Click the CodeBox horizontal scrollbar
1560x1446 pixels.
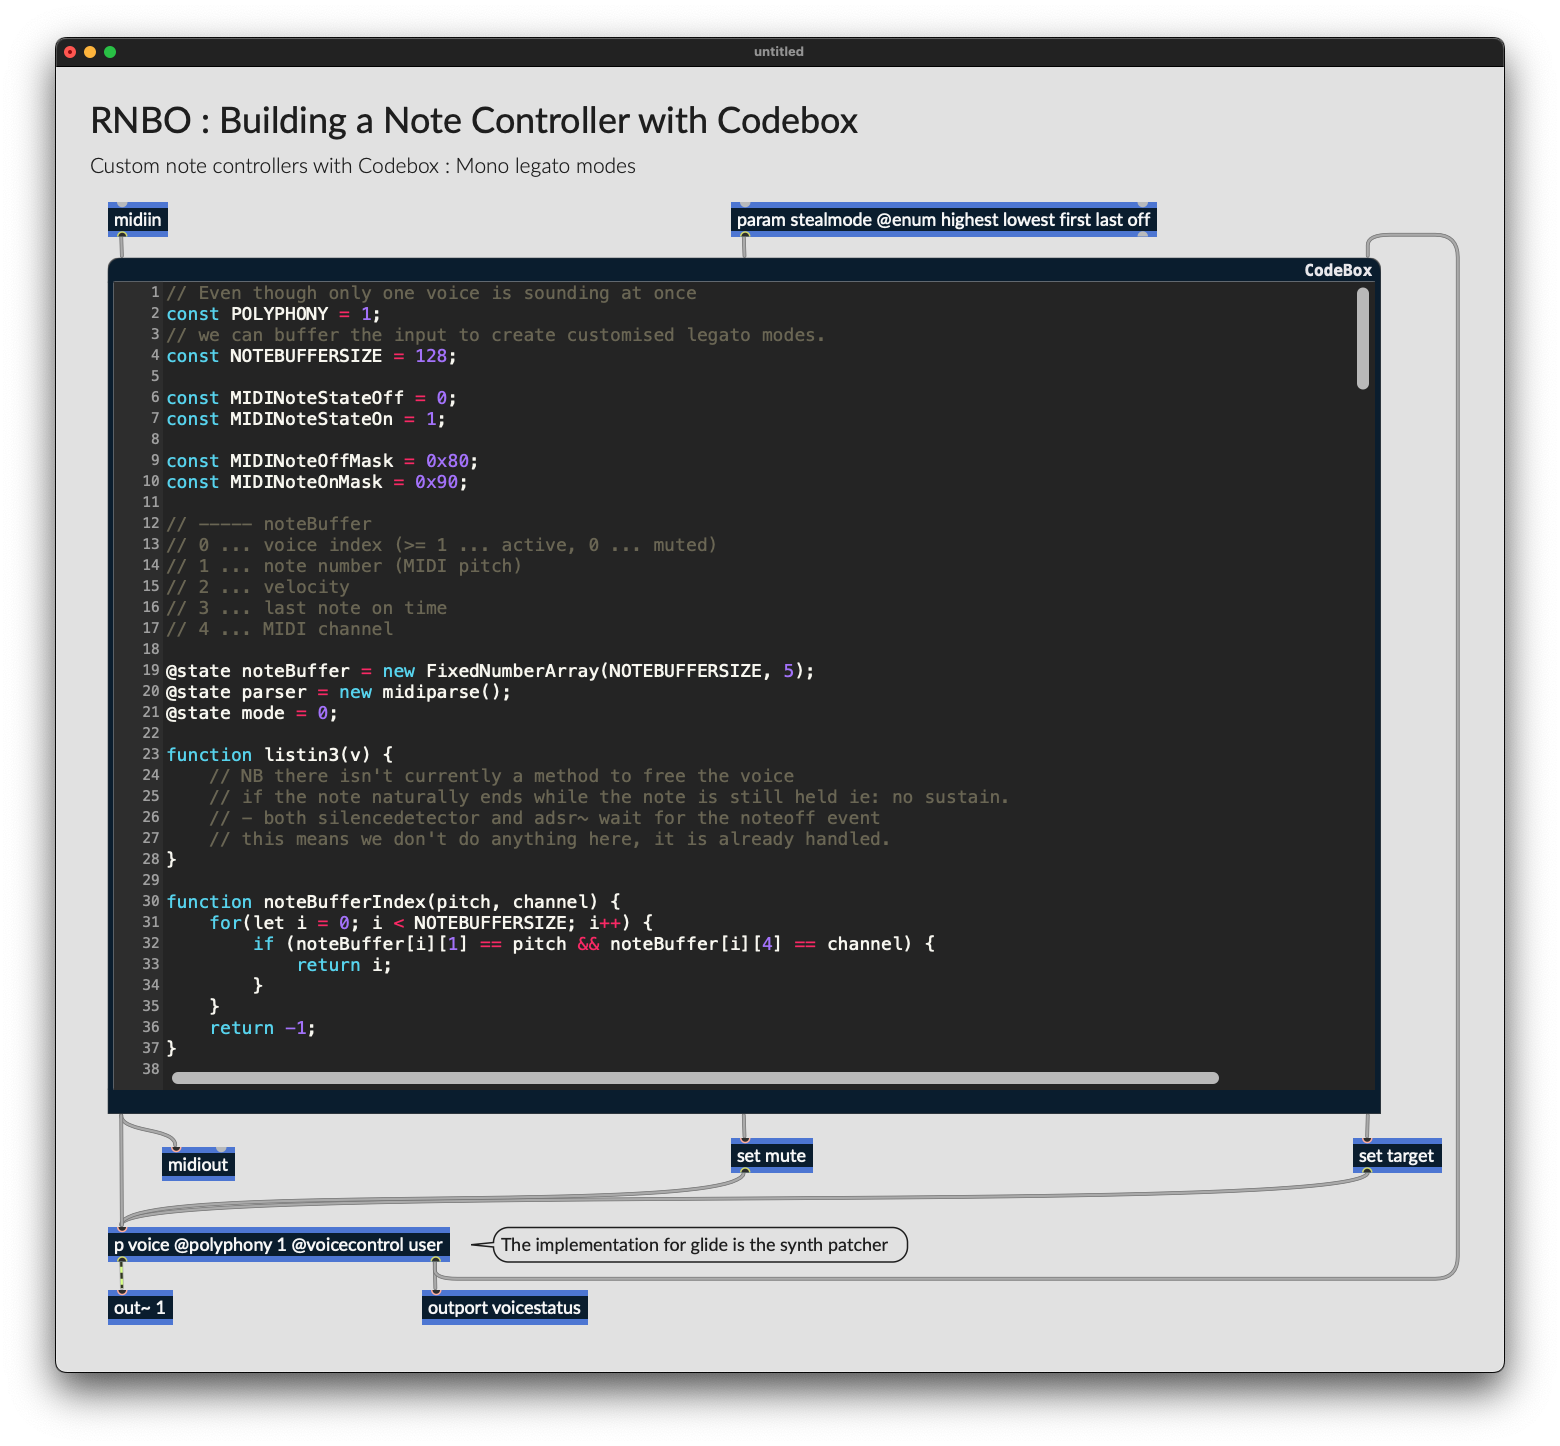point(694,1077)
